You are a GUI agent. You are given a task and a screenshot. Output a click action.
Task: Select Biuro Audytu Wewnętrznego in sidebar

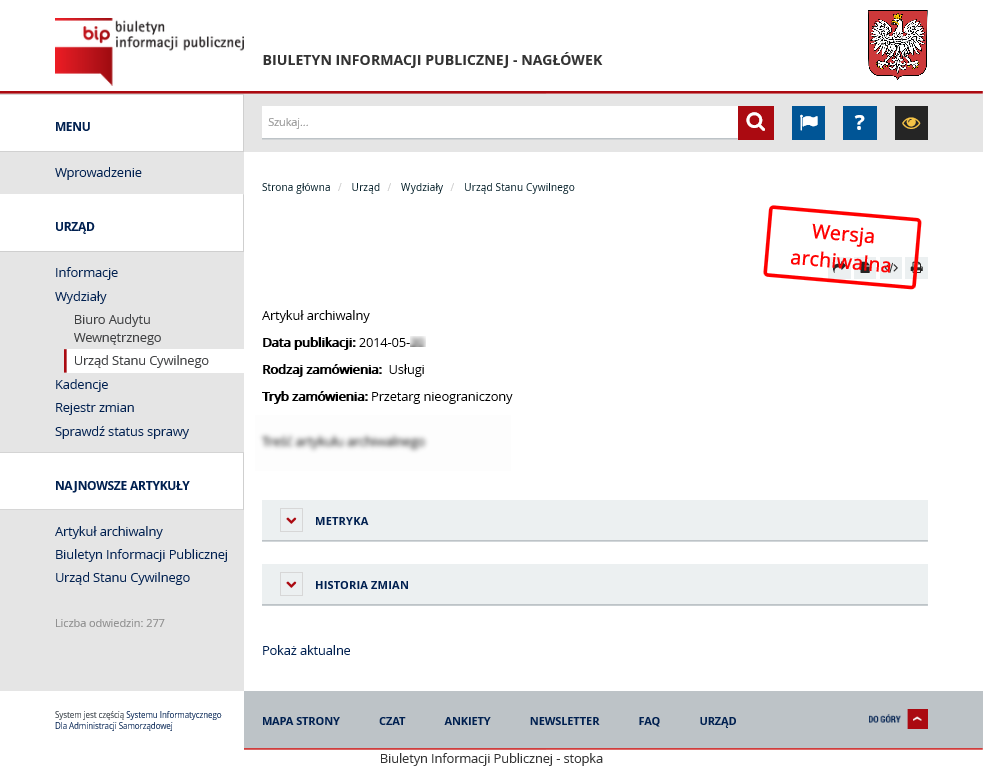pyautogui.click(x=117, y=328)
